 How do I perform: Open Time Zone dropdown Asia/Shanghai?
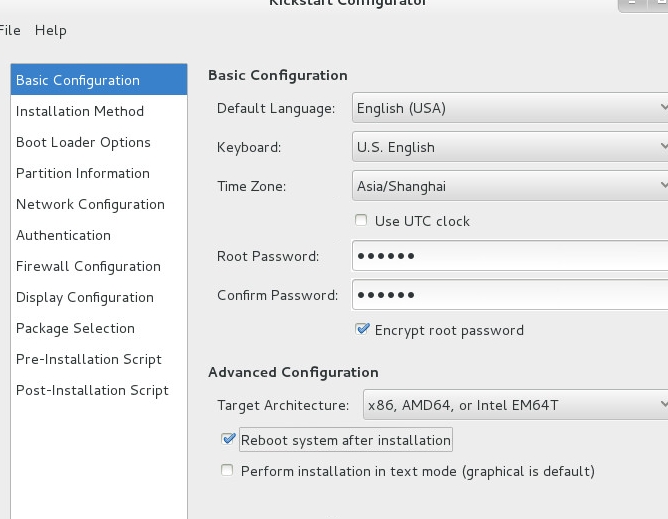510,186
